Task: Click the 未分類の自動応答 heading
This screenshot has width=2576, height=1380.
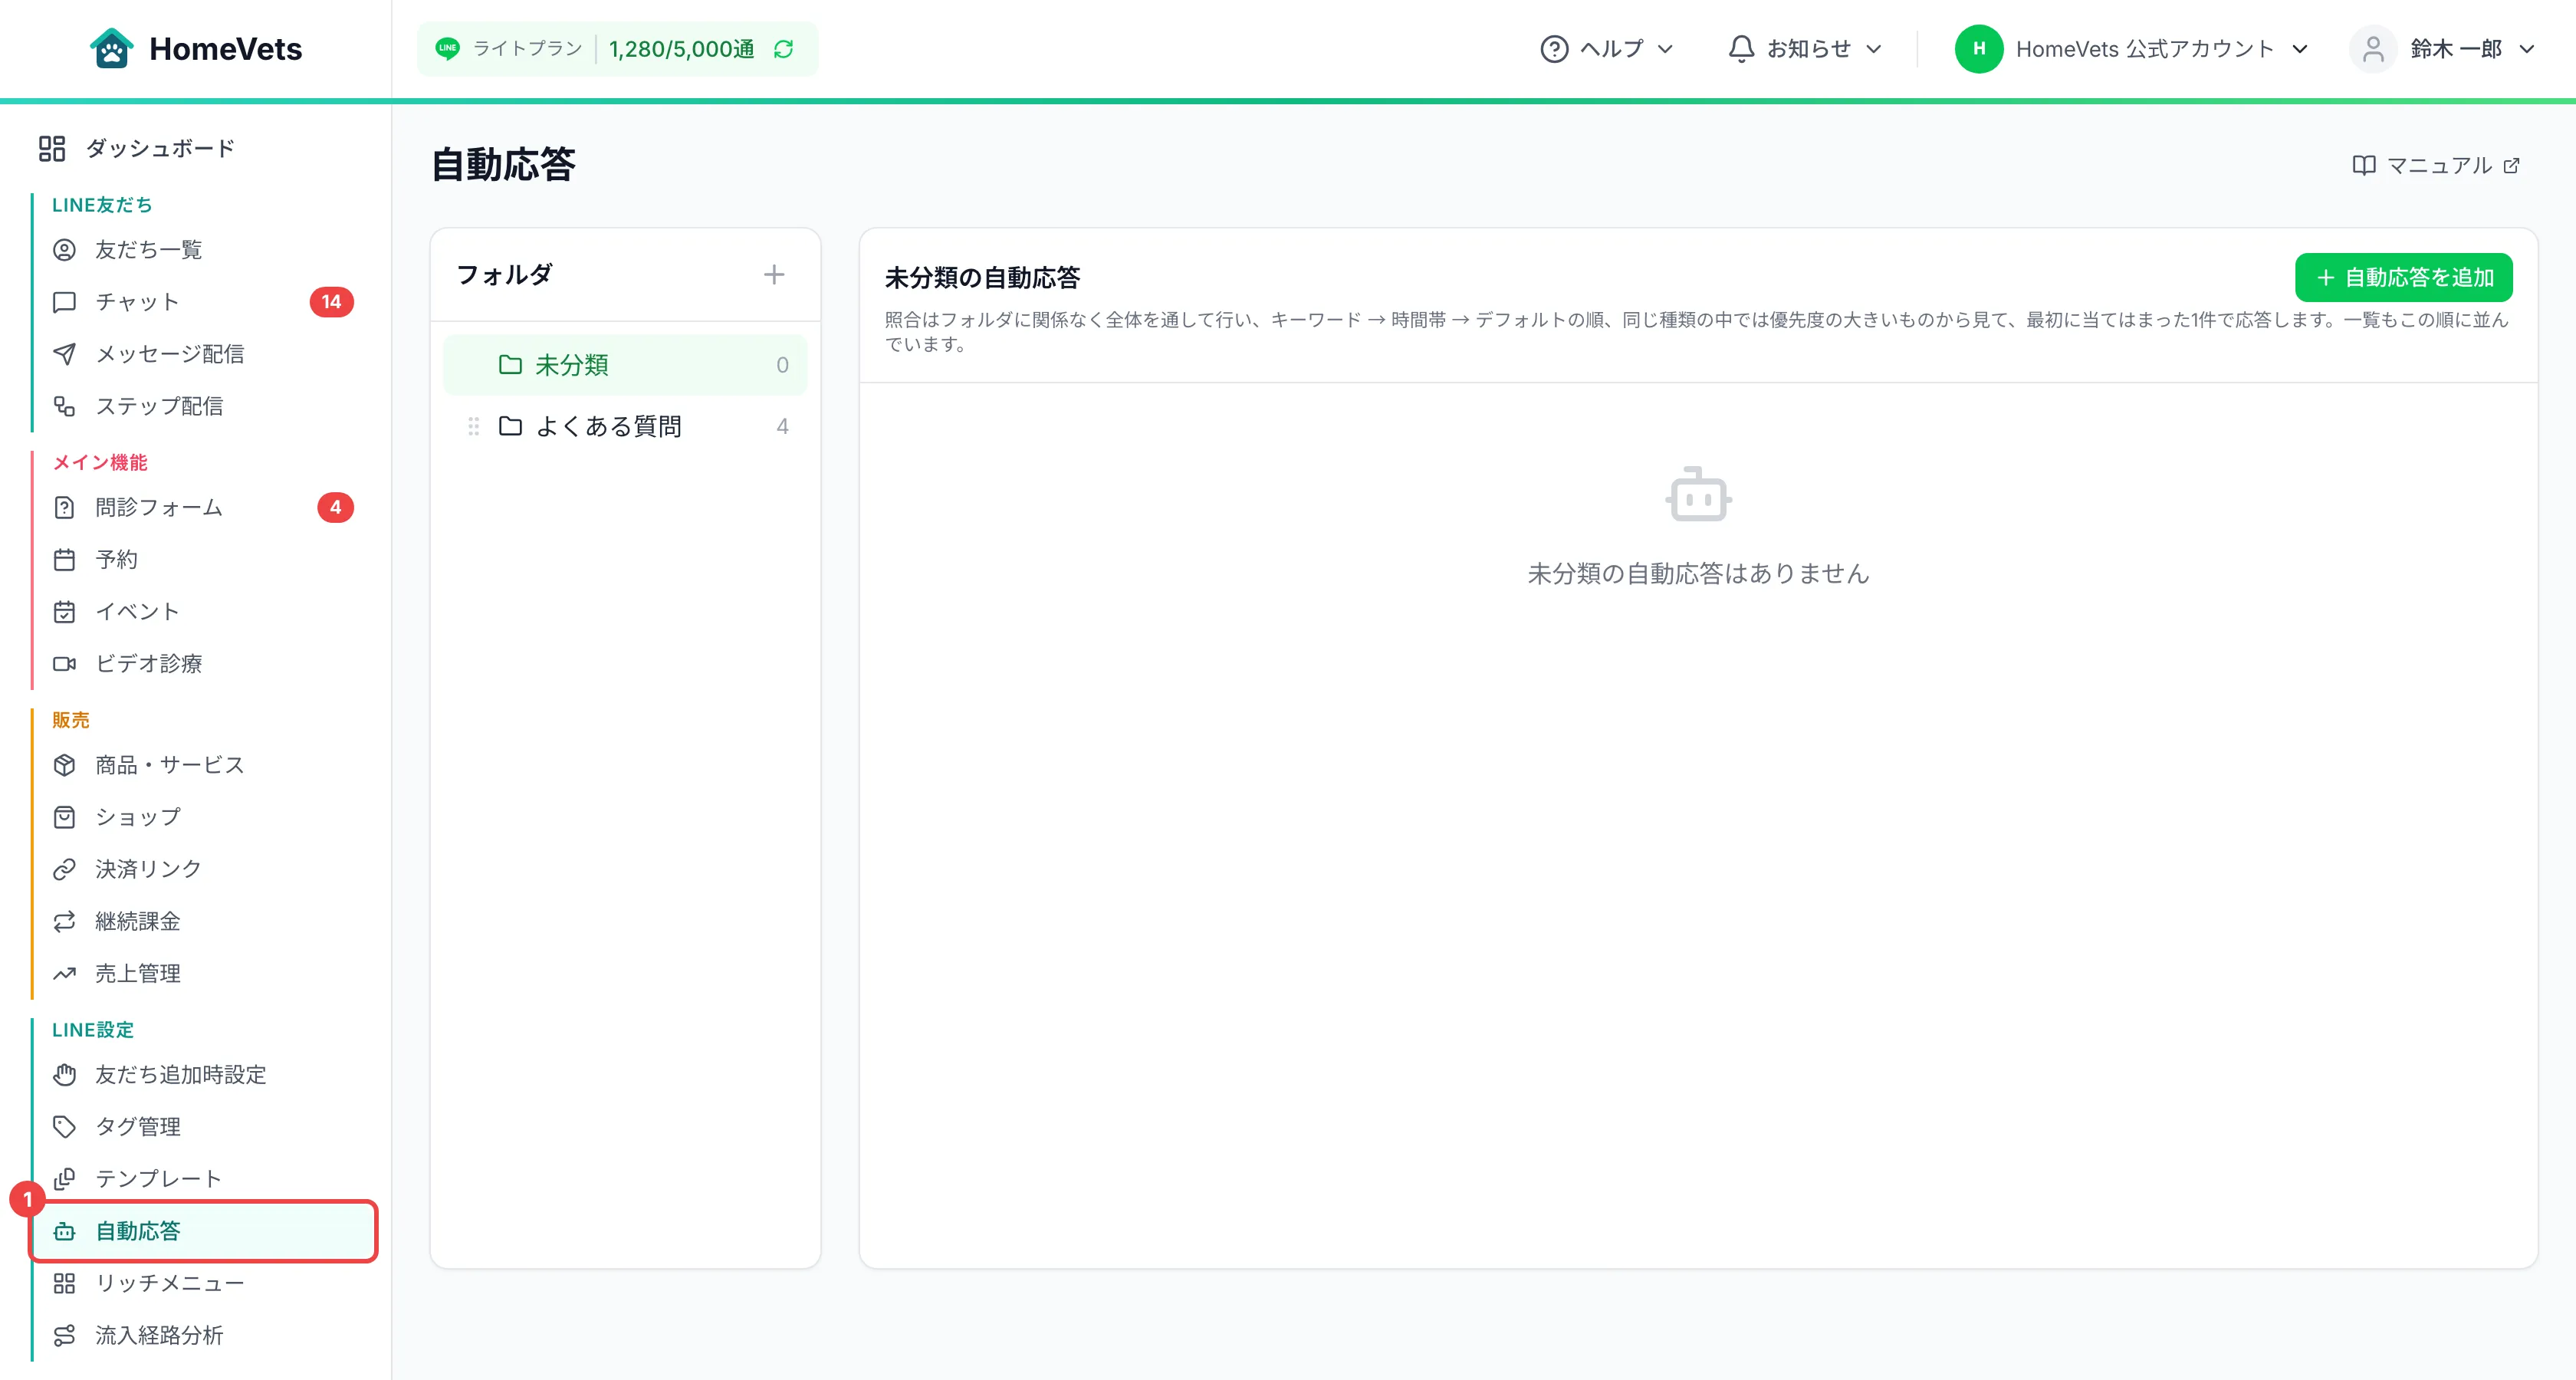Action: pyautogui.click(x=982, y=277)
